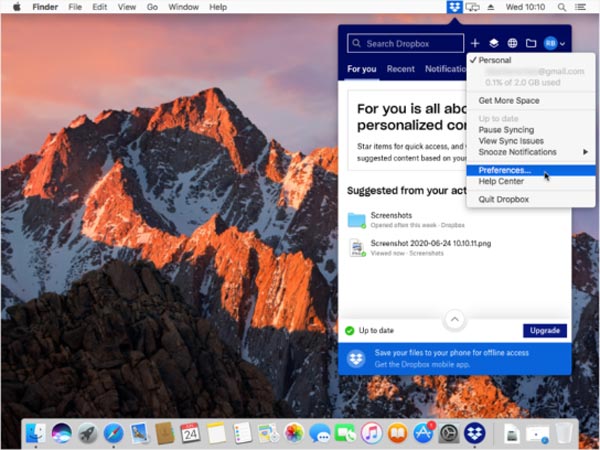Choose View Sync Issues

click(531, 141)
